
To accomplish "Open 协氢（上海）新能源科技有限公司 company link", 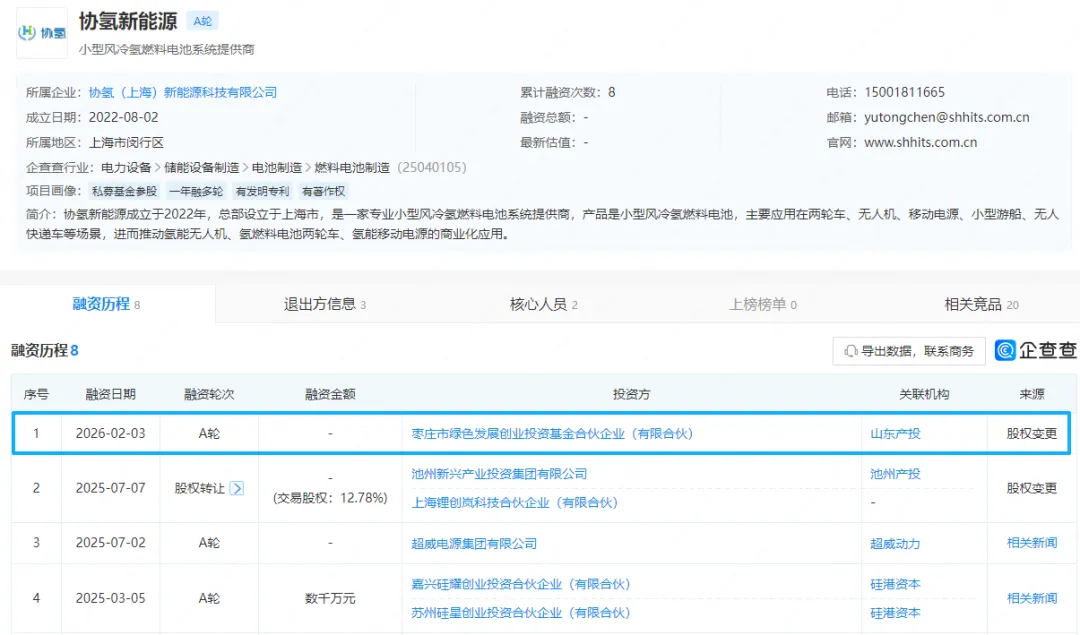I will (183, 92).
